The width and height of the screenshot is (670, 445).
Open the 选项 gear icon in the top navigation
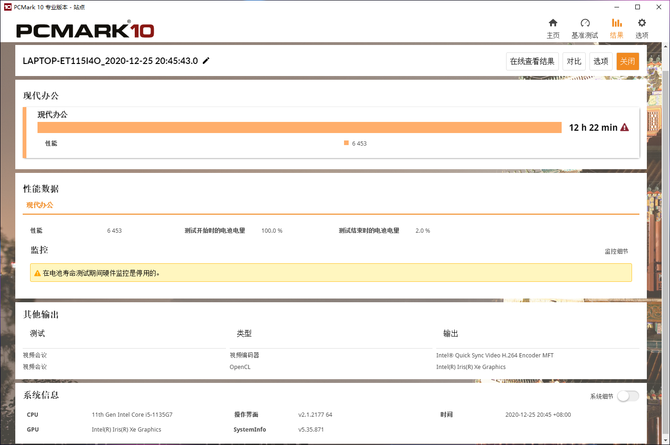point(642,23)
